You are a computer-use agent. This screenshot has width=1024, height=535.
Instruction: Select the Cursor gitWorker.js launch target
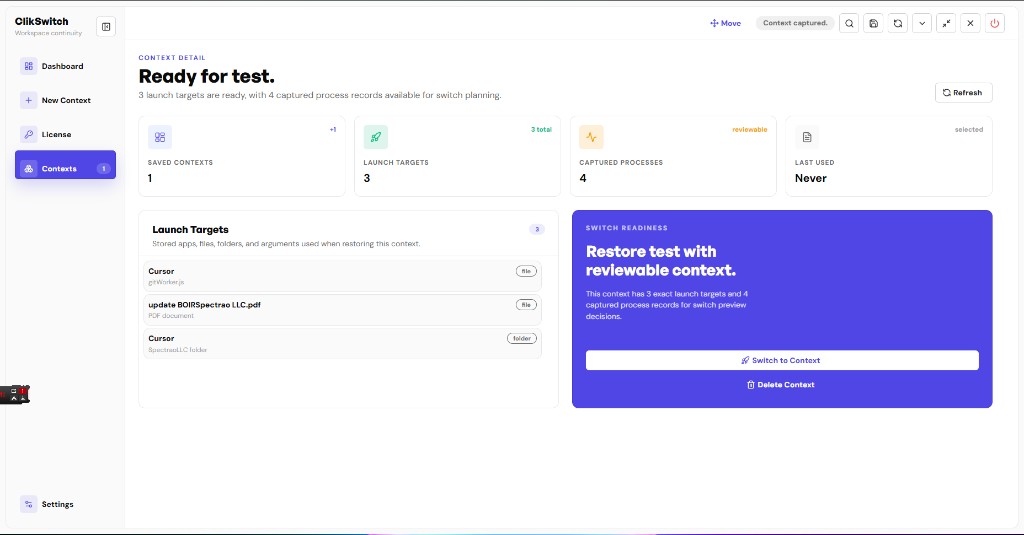[x=342, y=276]
